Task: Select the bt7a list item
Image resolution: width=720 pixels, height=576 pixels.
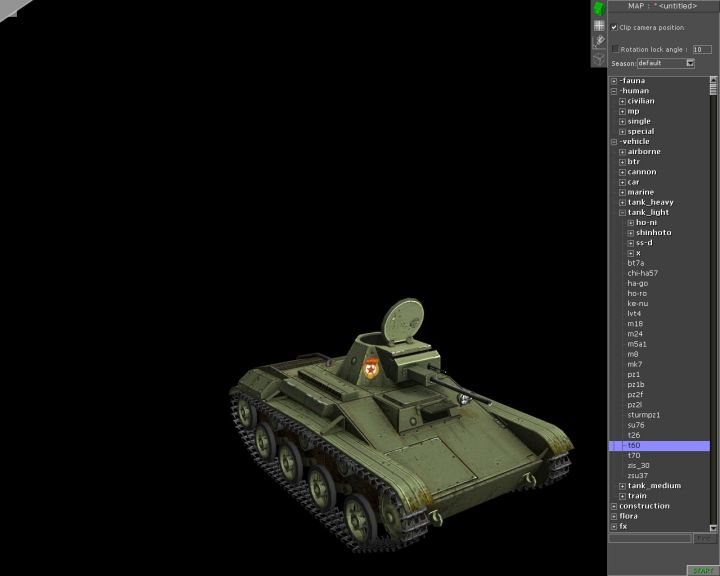Action: click(636, 263)
